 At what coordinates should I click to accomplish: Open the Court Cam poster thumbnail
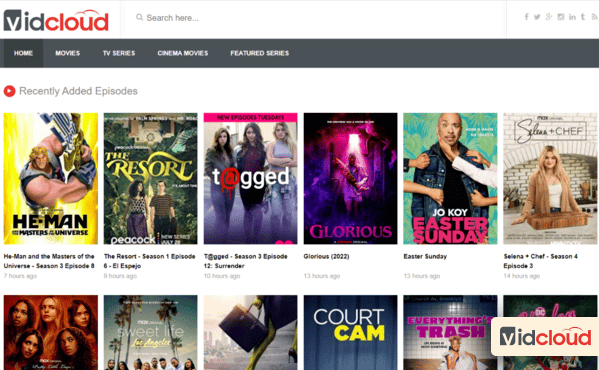click(350, 332)
